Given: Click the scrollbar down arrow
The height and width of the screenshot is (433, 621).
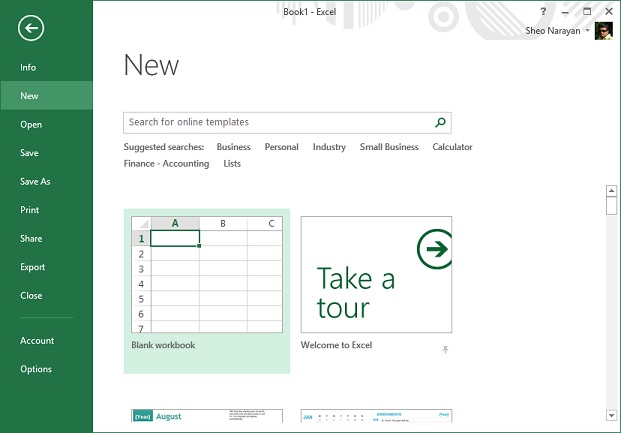Looking at the screenshot, I should 611,416.
